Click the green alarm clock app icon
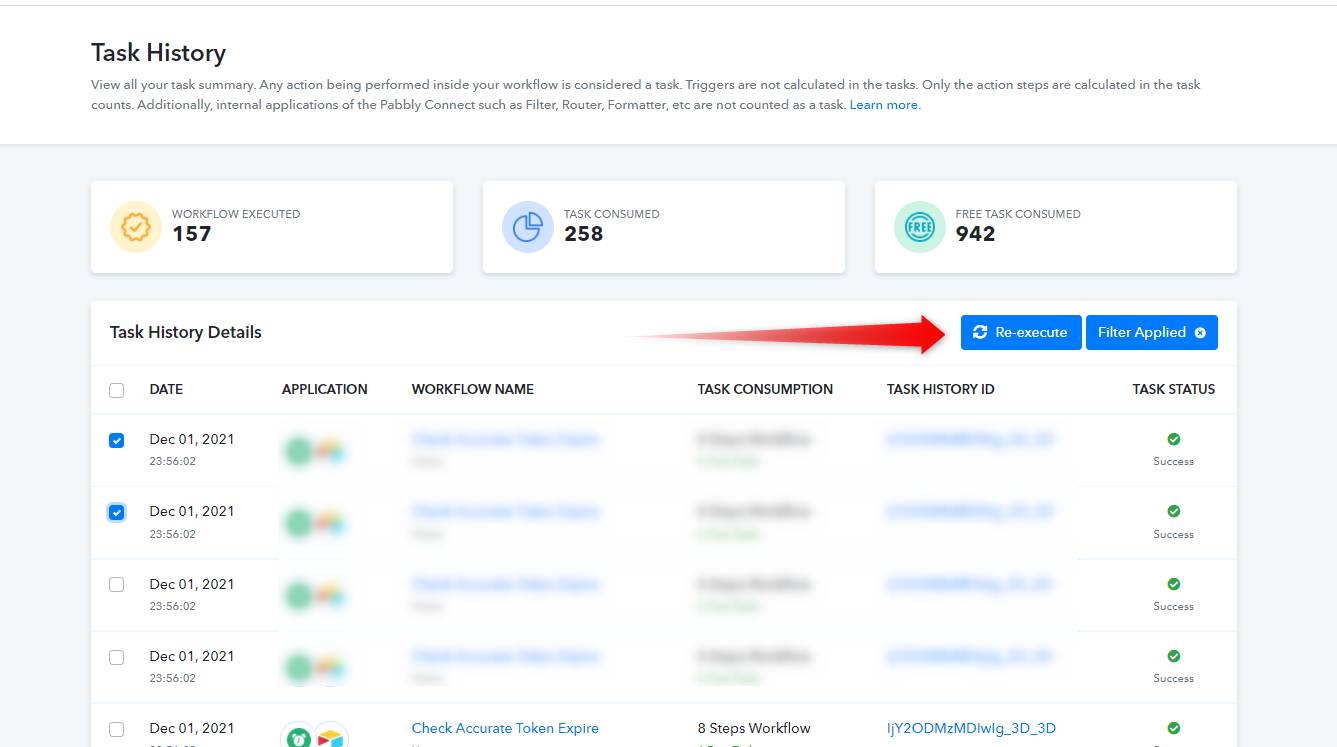Image resolution: width=1337 pixels, height=747 pixels. click(x=299, y=738)
